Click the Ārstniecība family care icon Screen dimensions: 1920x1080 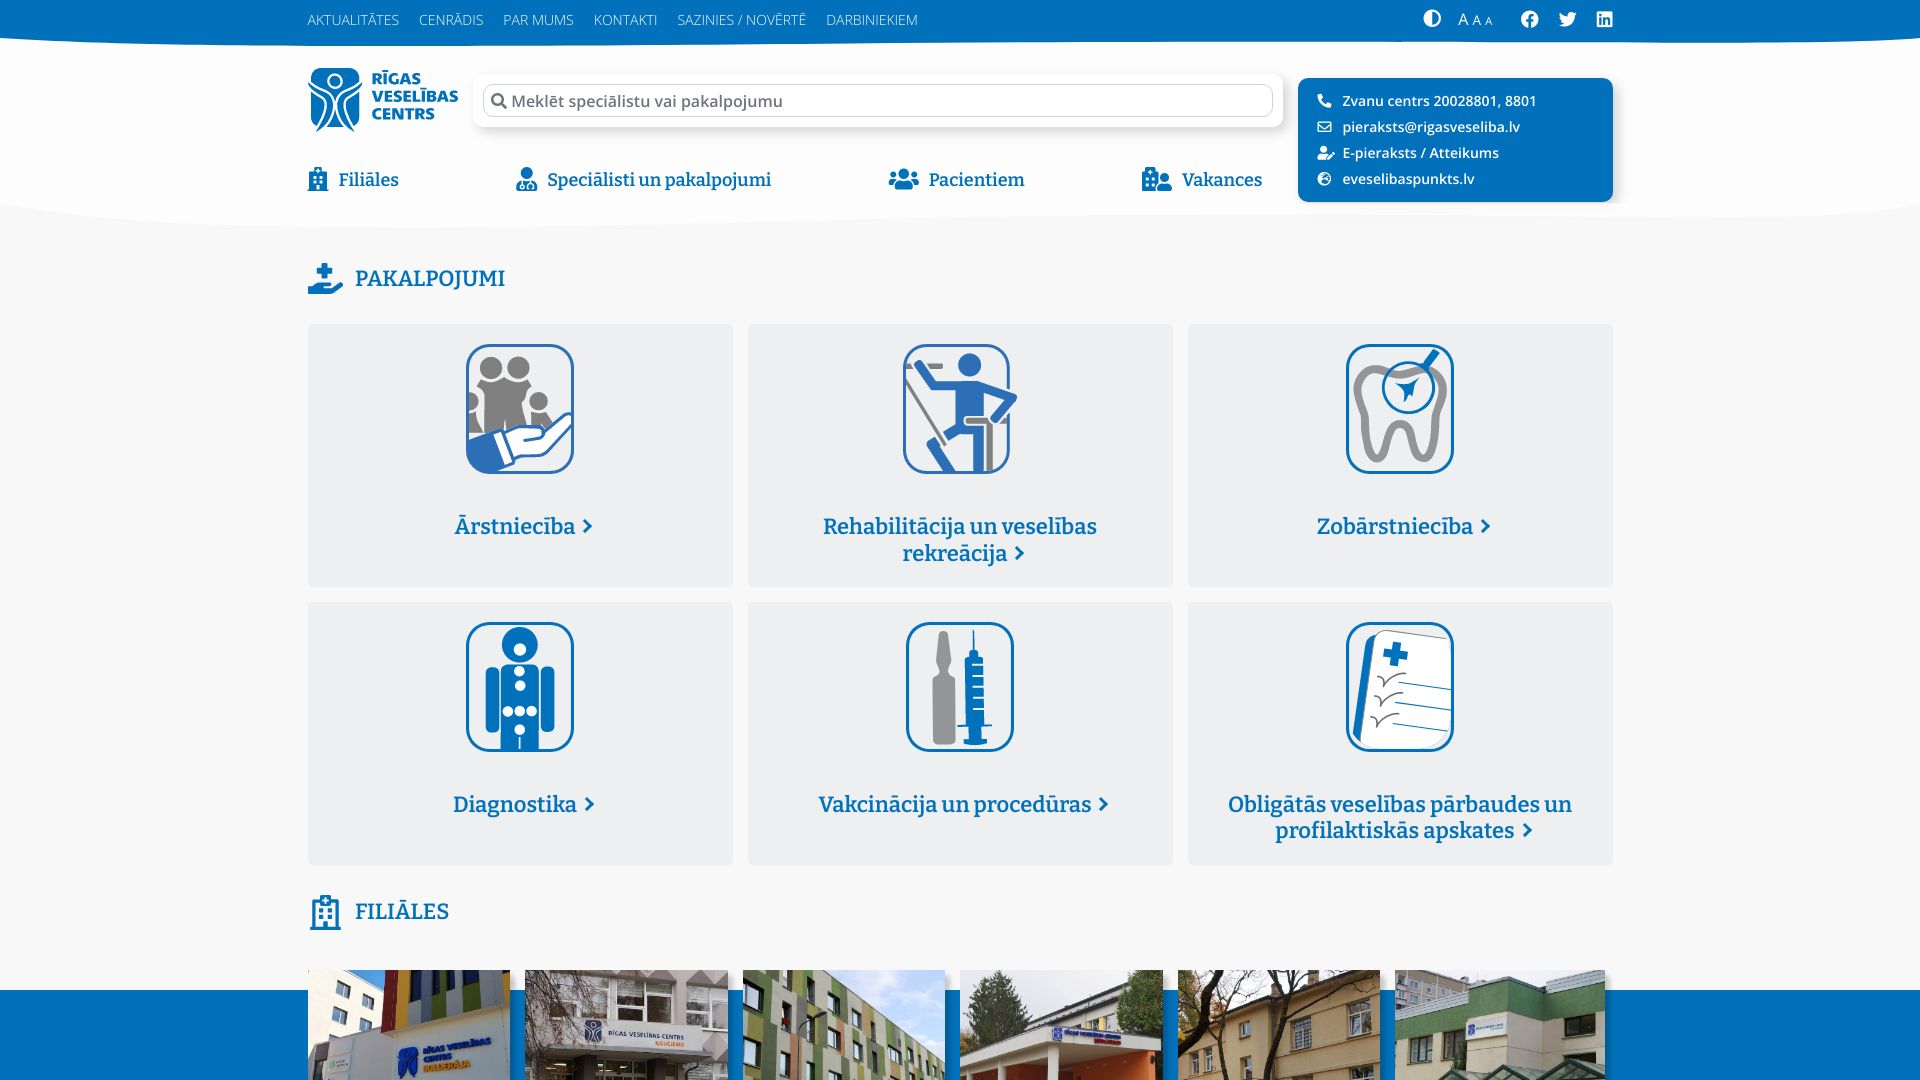coord(520,409)
